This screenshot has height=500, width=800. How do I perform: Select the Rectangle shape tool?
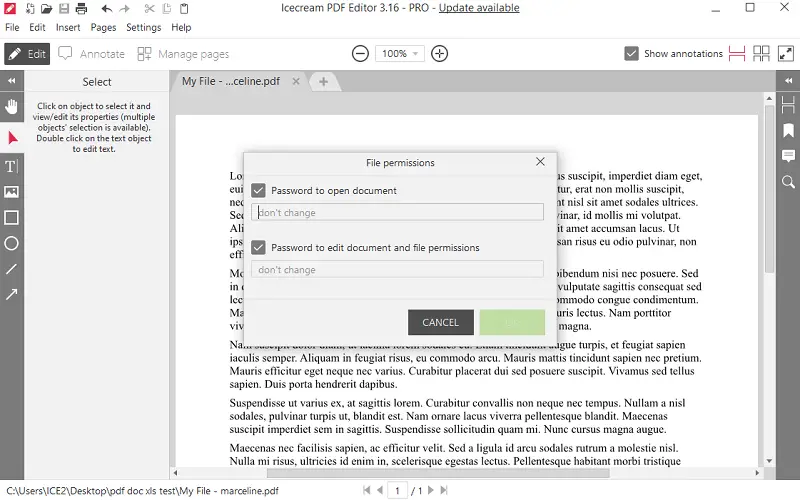(x=11, y=218)
